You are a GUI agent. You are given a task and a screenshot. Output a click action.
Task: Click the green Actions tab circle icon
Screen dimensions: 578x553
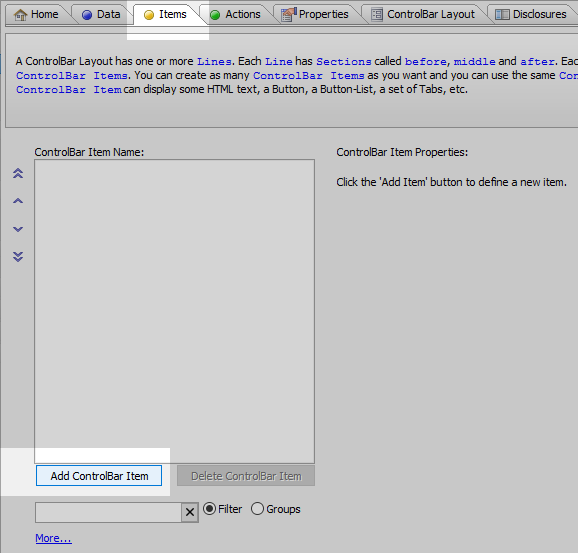point(215,15)
